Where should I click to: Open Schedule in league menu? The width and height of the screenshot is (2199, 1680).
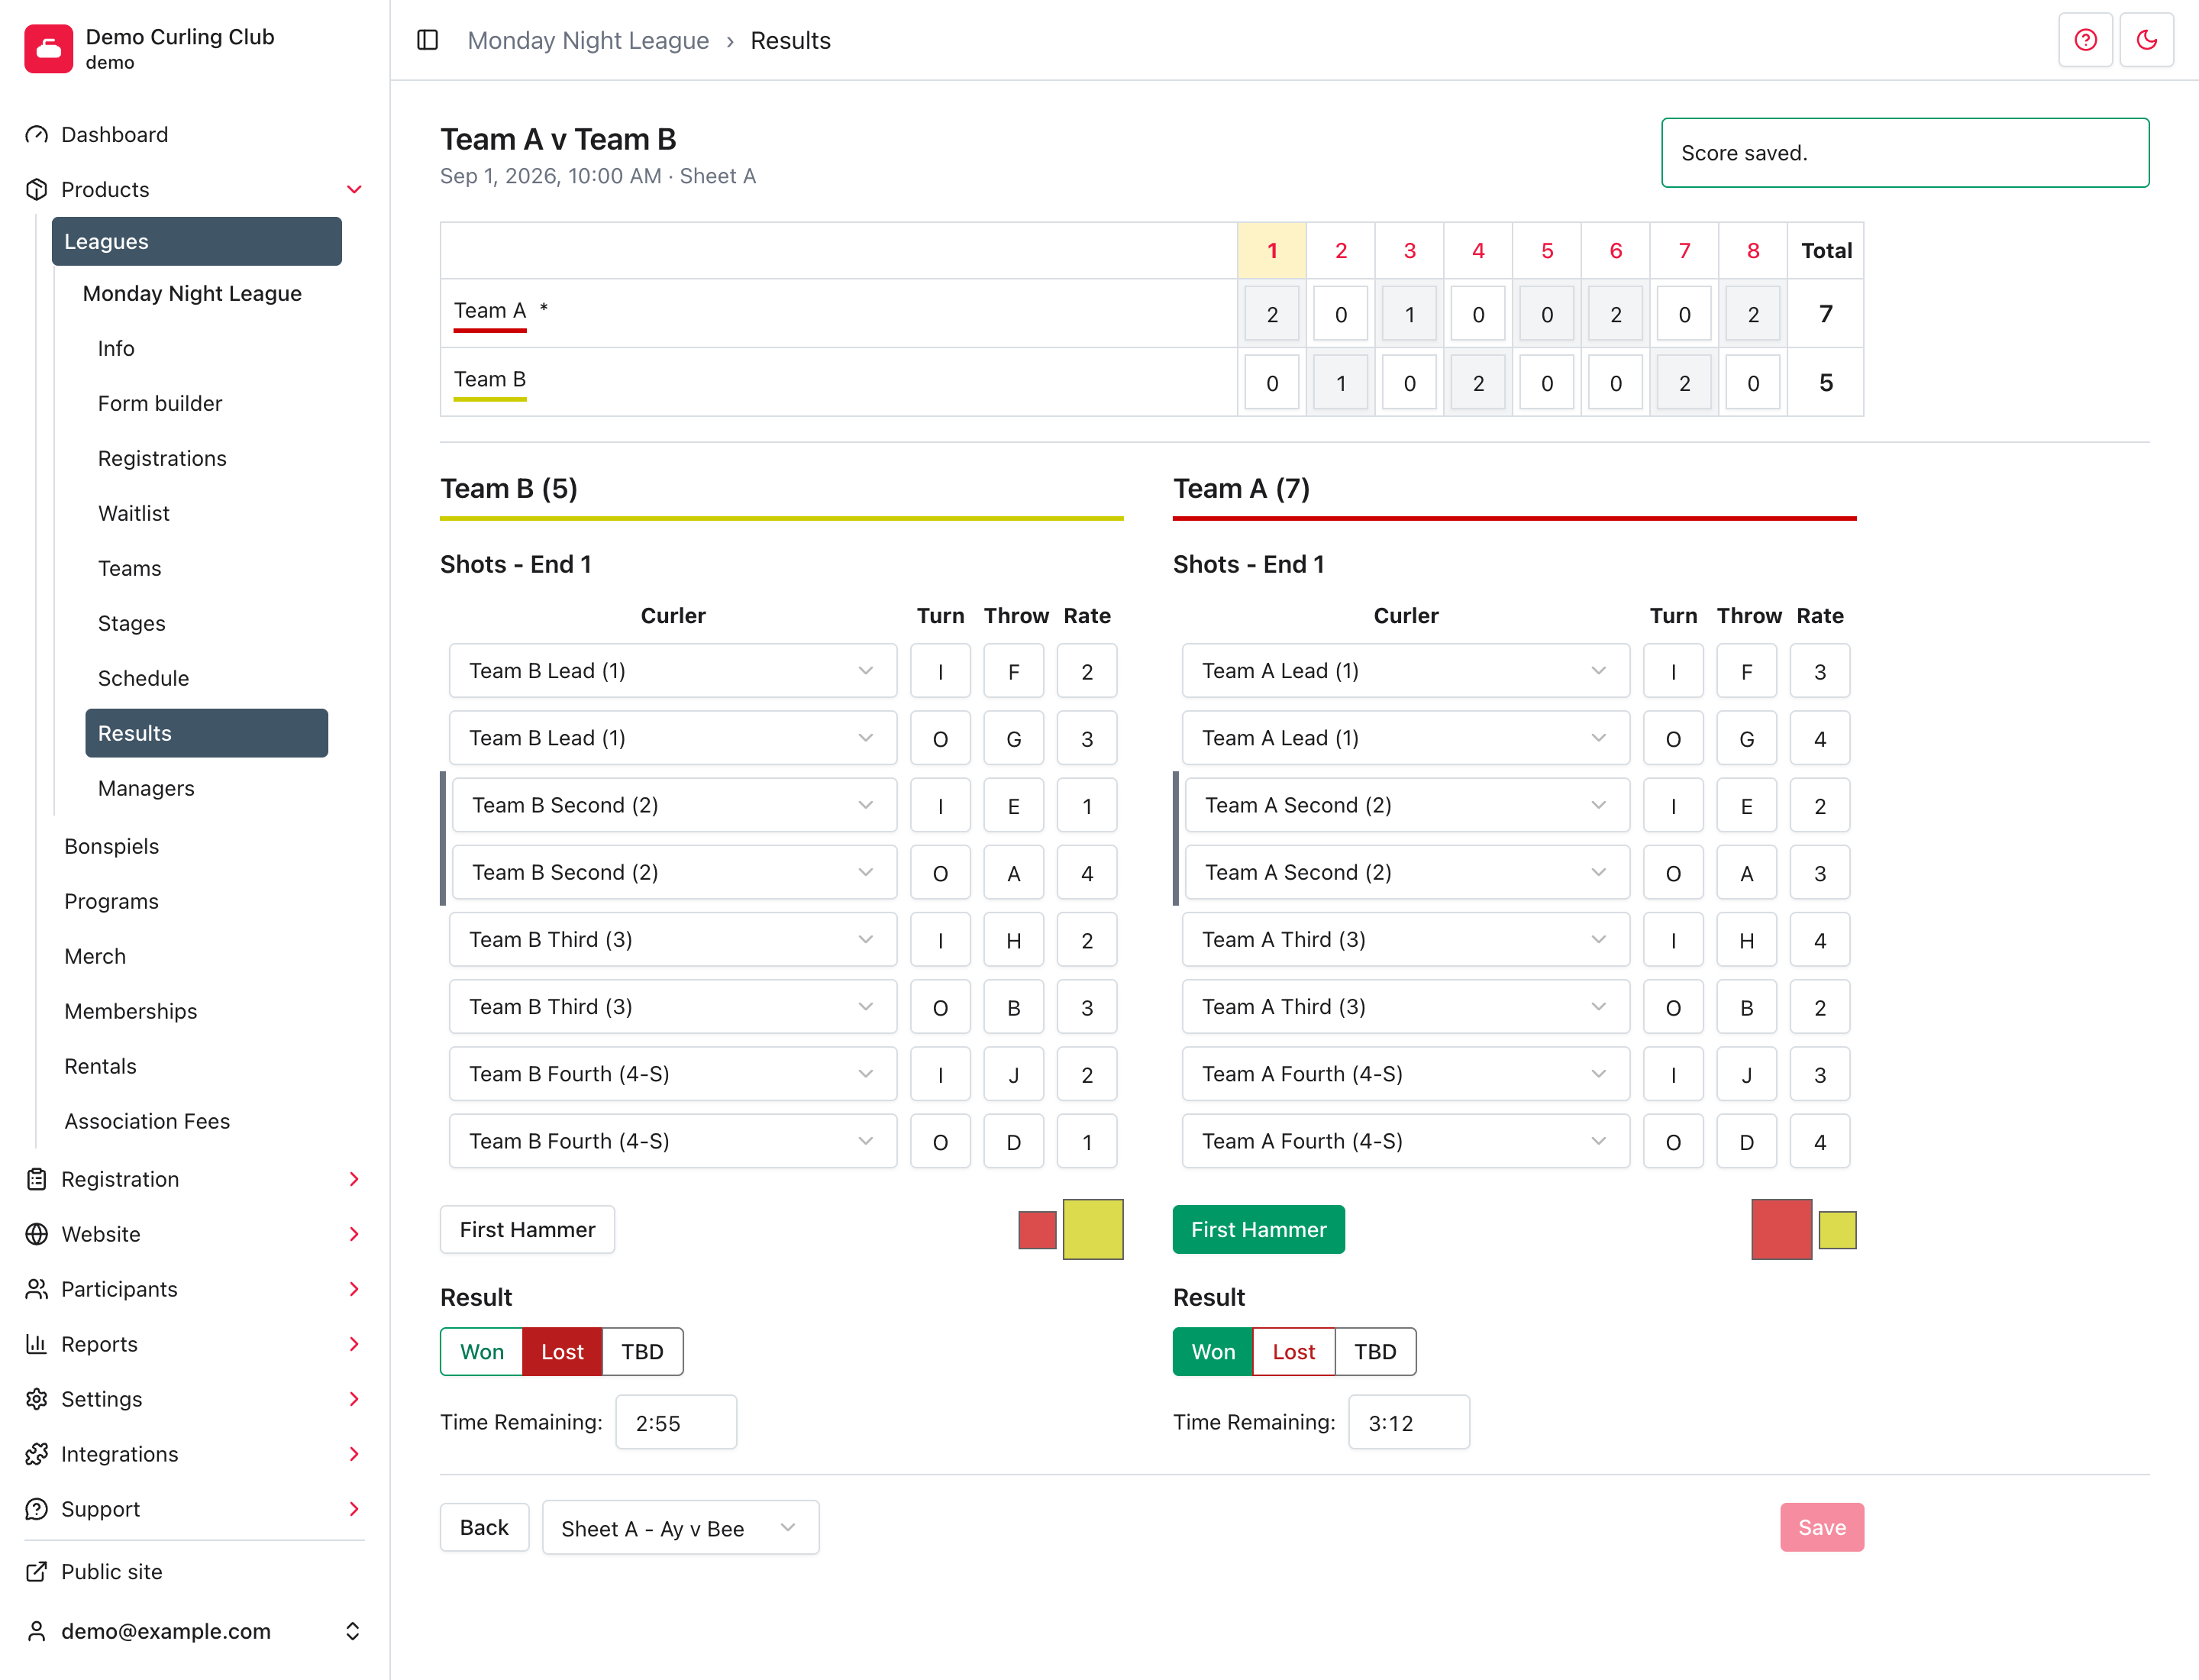(143, 678)
